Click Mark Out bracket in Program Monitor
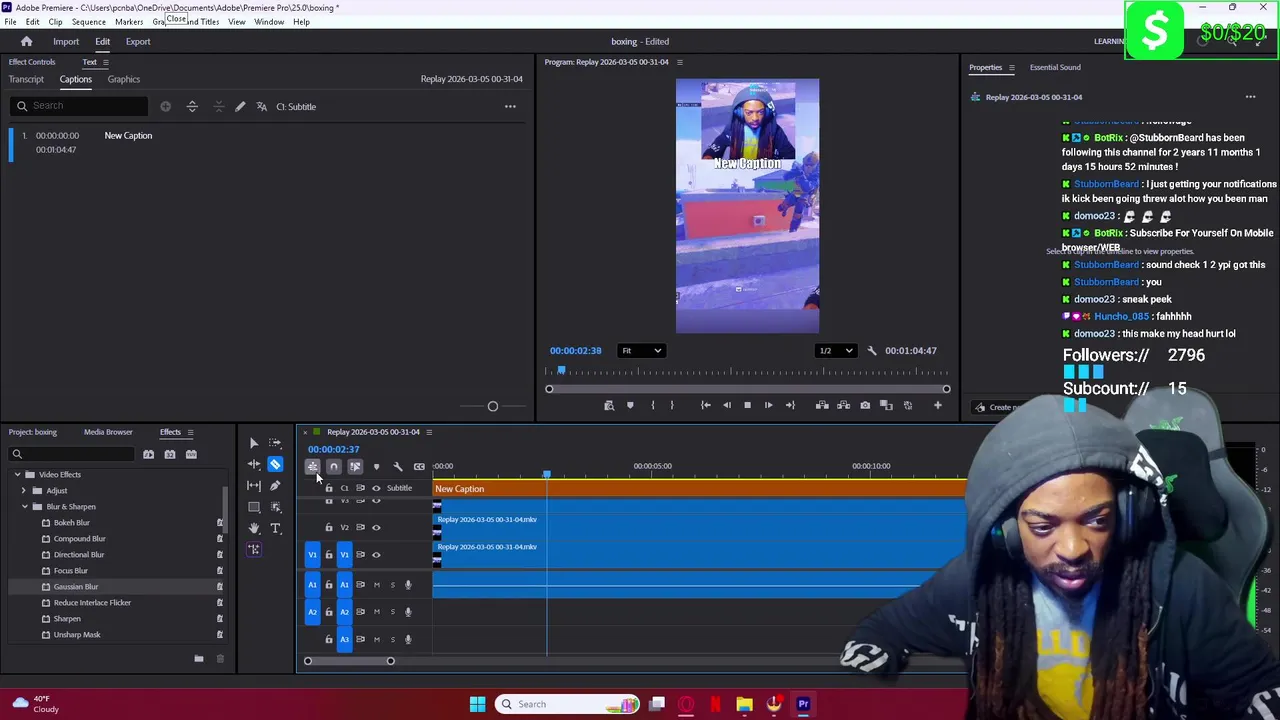 point(672,405)
